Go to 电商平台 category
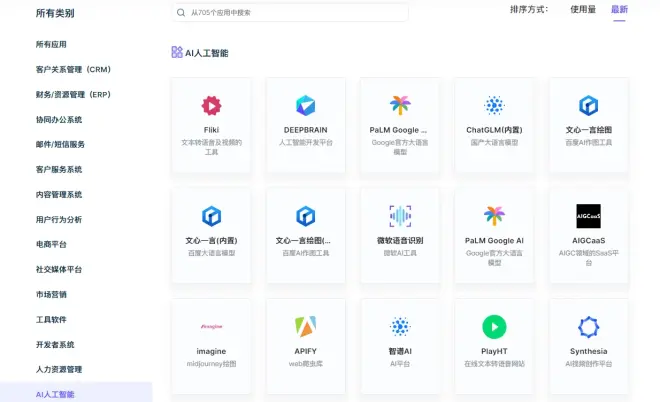The height and width of the screenshot is (402, 660). pos(51,245)
